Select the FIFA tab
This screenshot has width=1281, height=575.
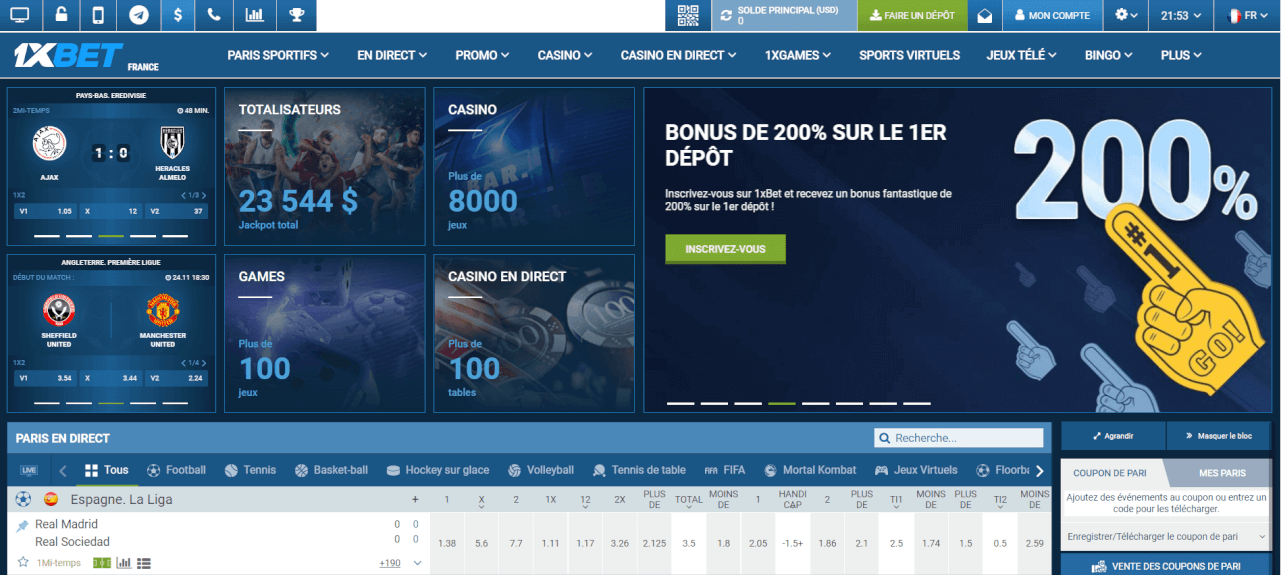725,470
